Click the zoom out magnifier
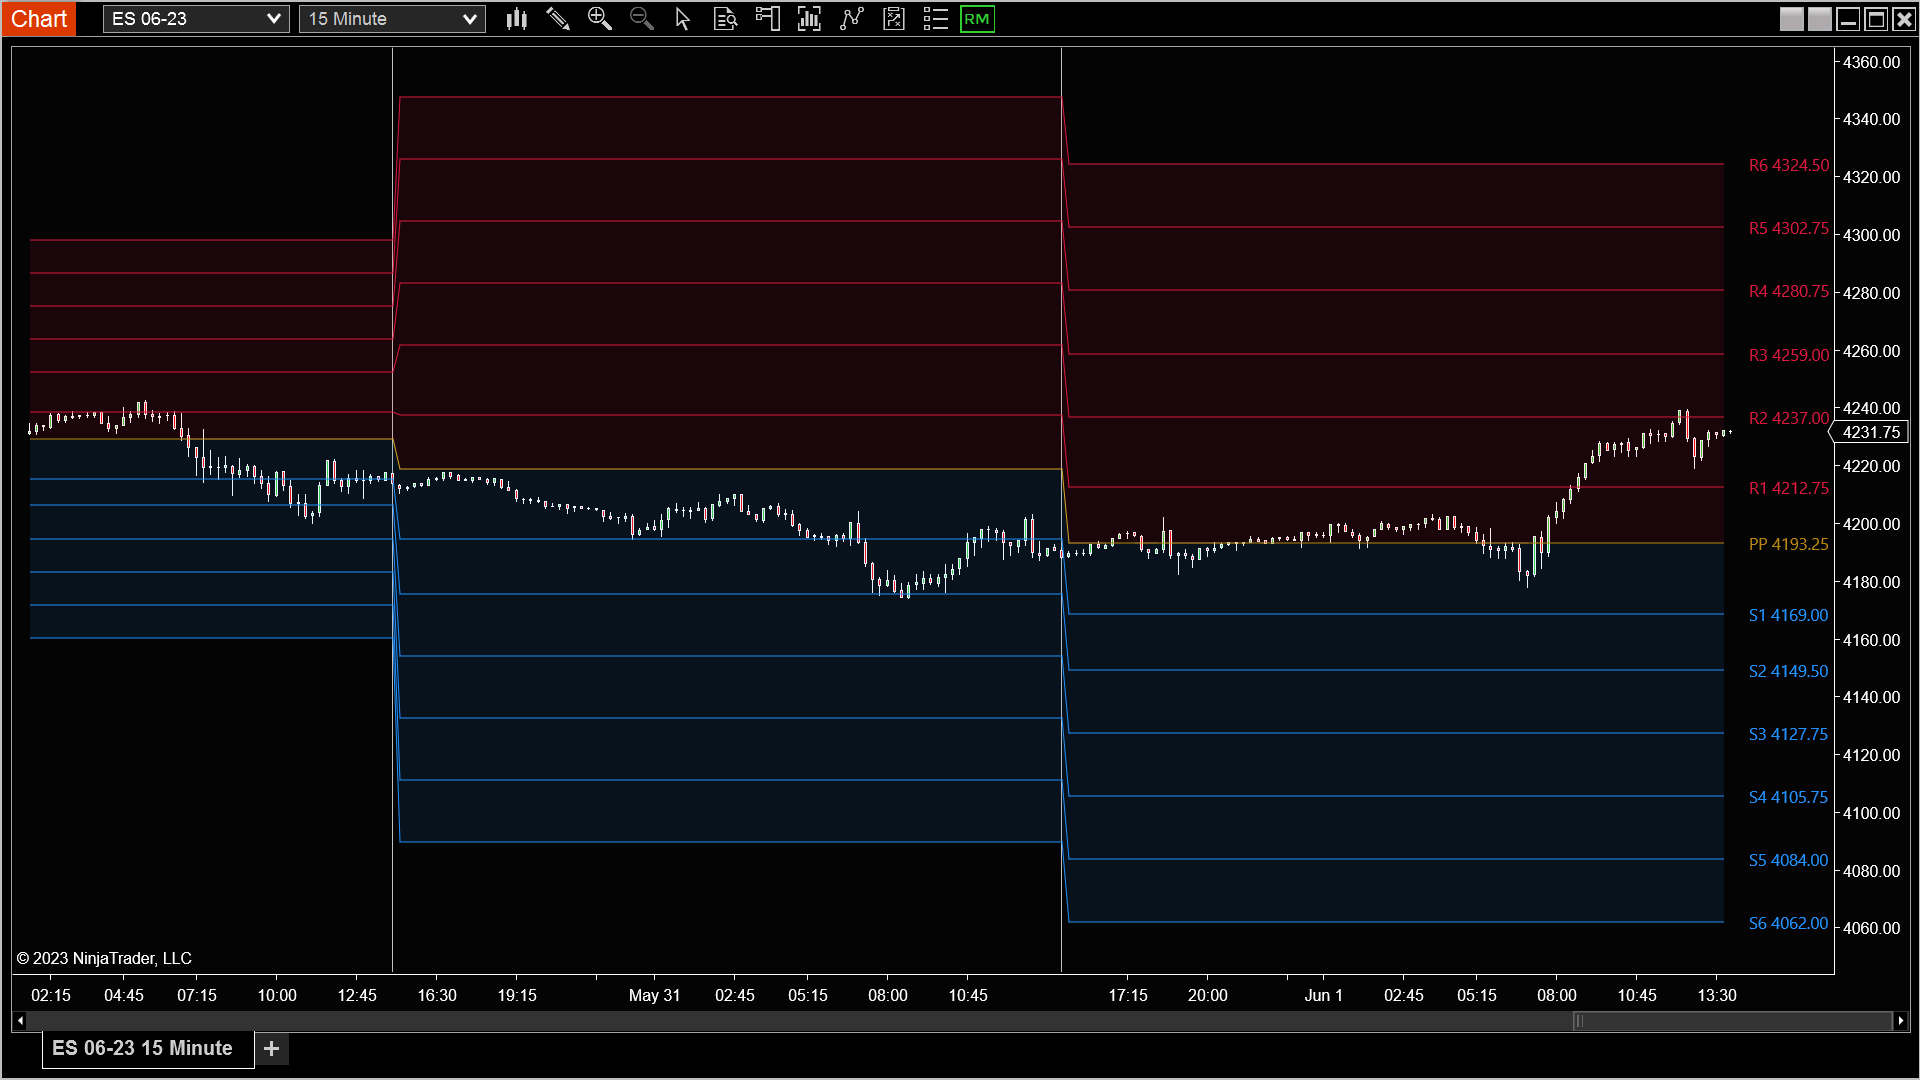 tap(641, 19)
